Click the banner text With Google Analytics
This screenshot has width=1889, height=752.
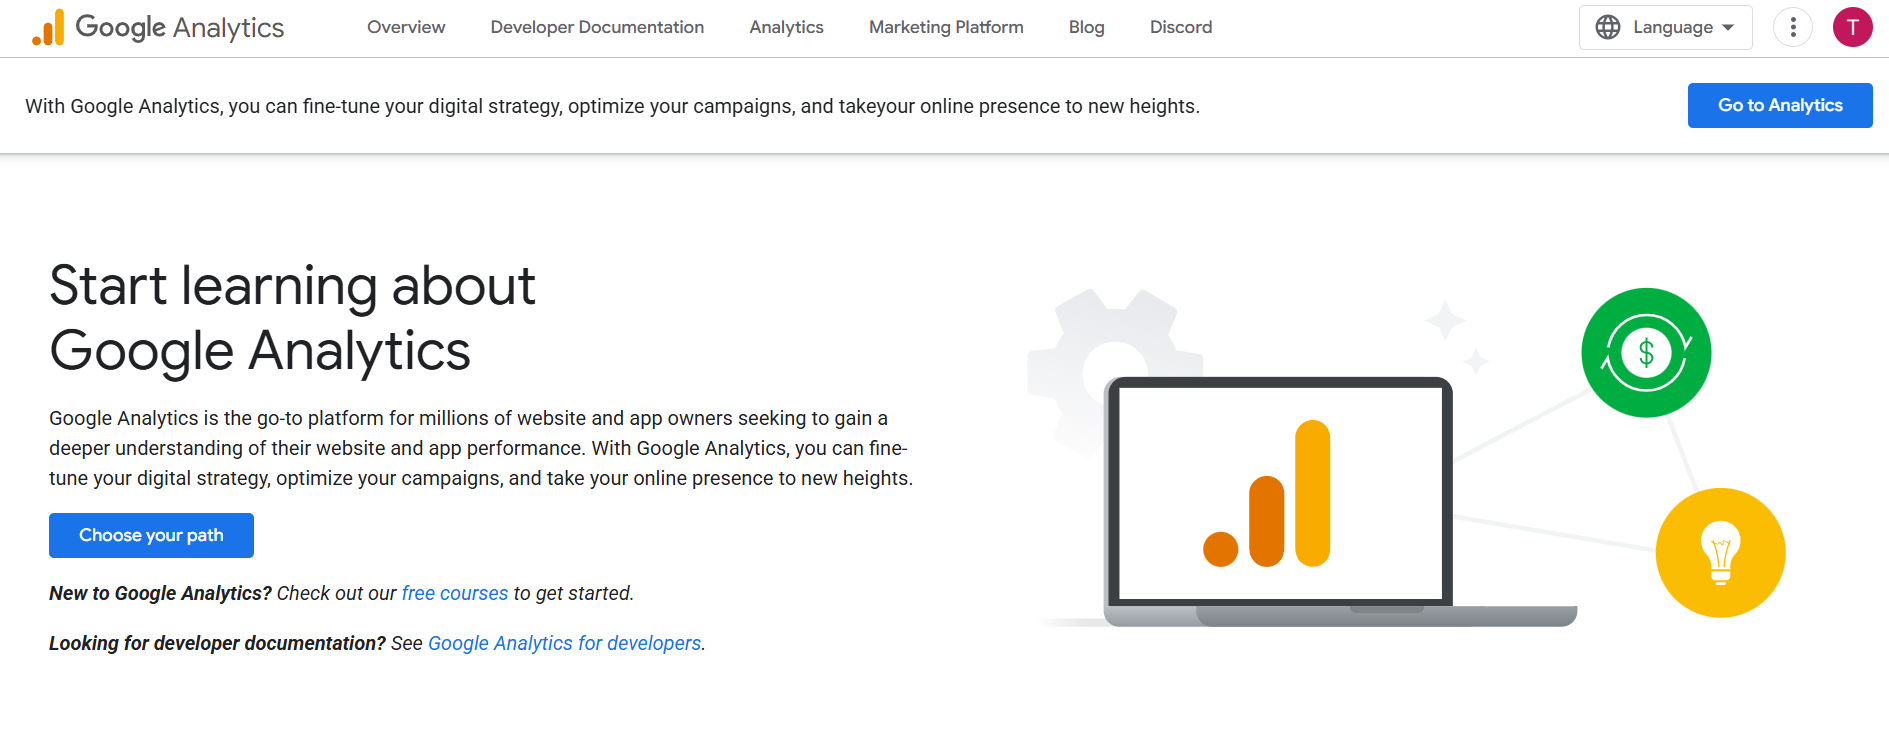click(612, 106)
